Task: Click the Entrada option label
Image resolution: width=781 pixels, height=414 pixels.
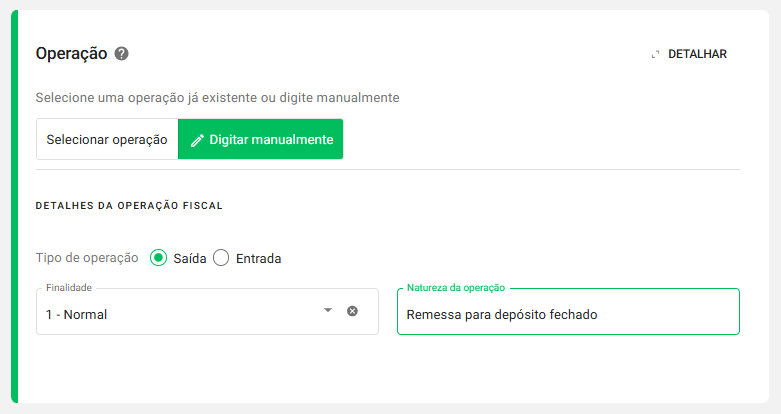Action: coord(258,258)
